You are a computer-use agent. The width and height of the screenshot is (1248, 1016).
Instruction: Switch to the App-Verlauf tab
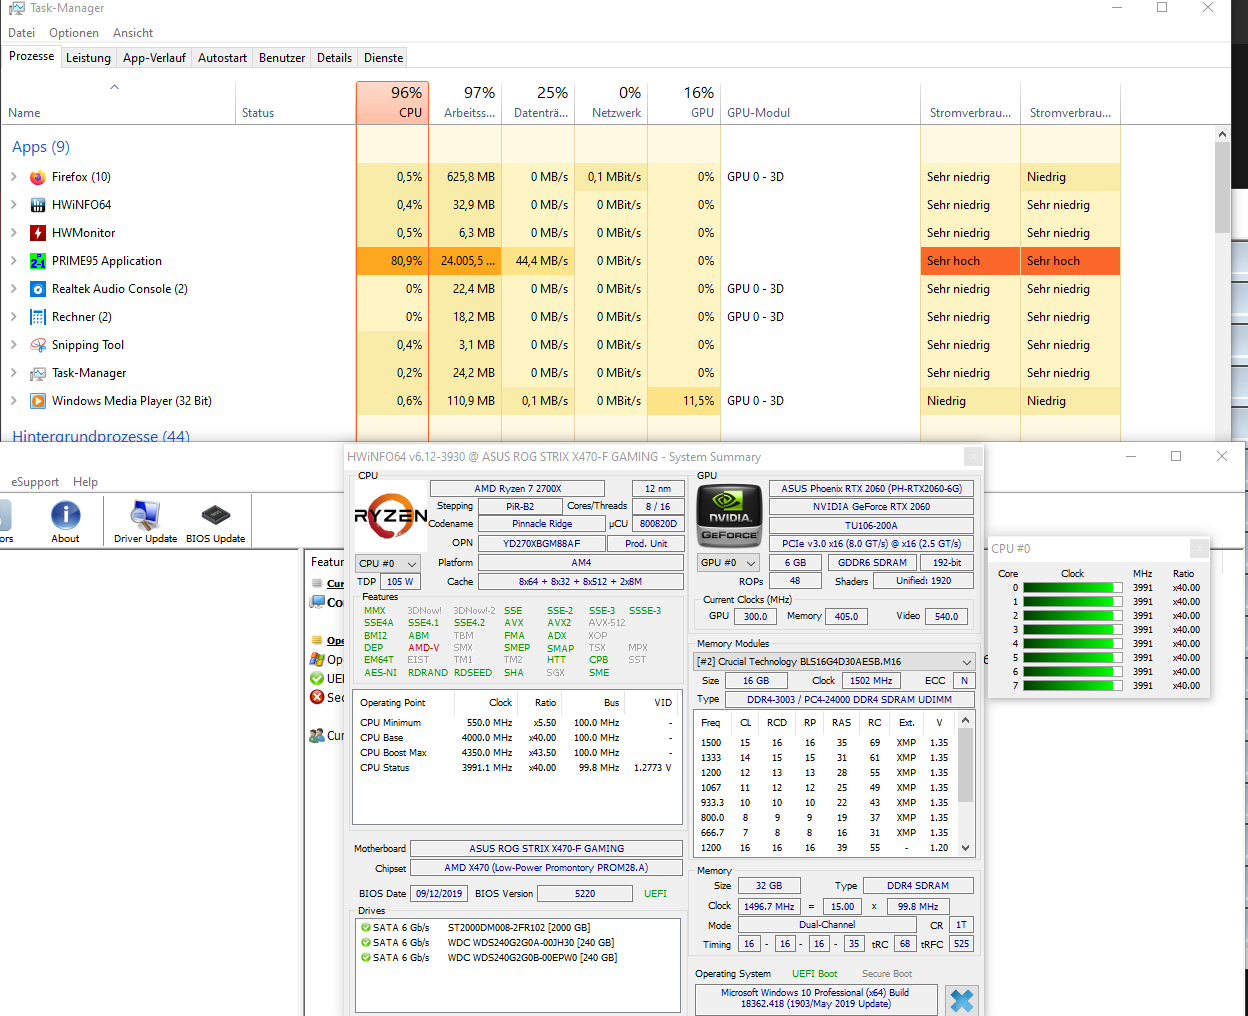click(154, 58)
